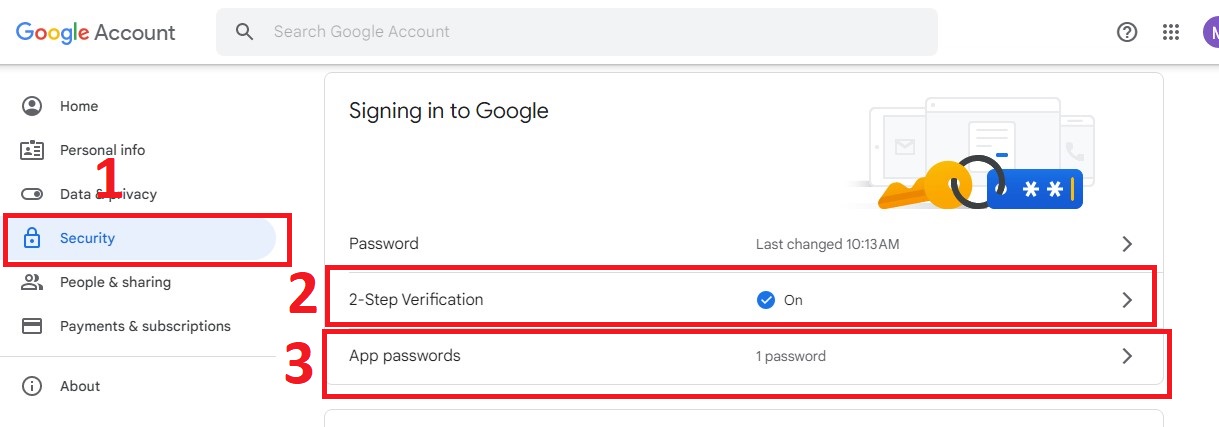The image size is (1219, 427).
Task: Click the Data & privacy toggle icon
Action: tap(32, 194)
